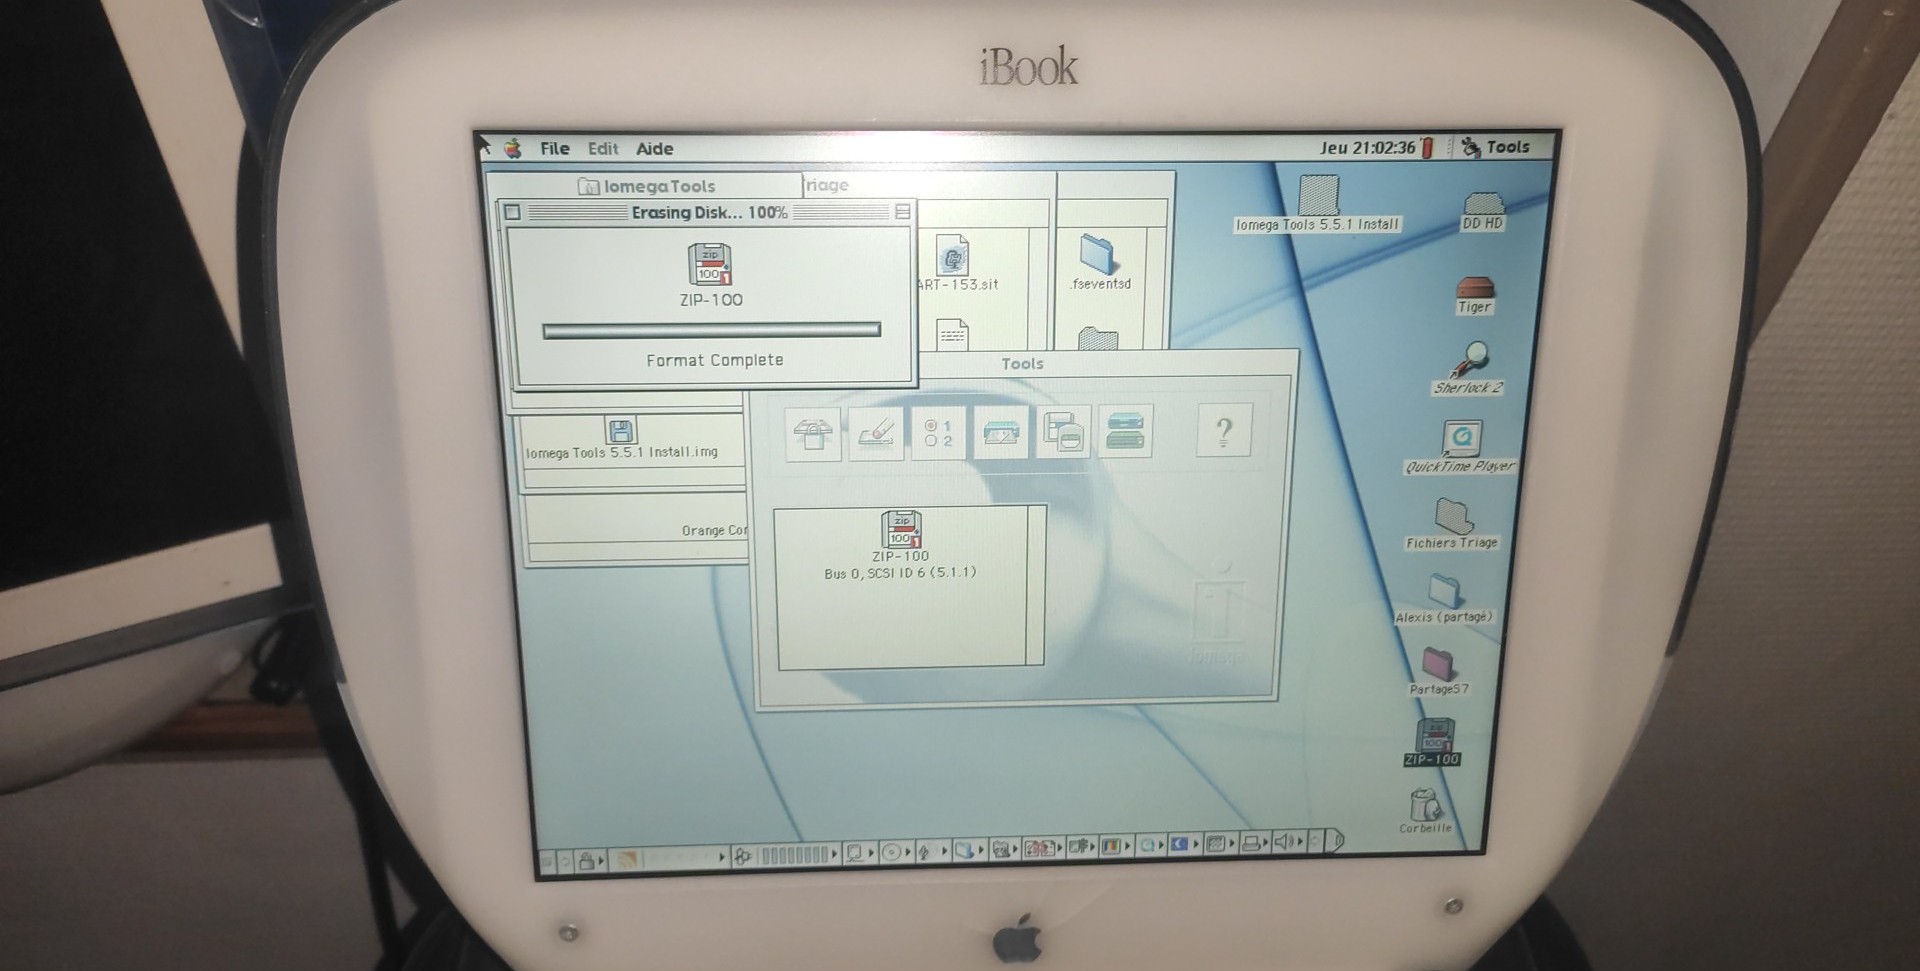Click the padlock protect icon in Tools window
Image resolution: width=1920 pixels, height=971 pixels.
pos(813,433)
